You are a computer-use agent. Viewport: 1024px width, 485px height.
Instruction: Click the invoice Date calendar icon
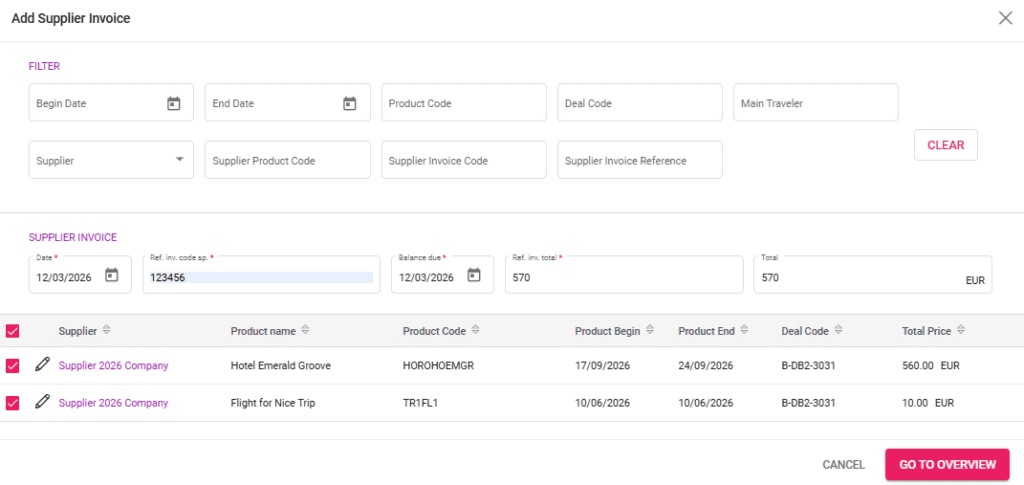112,276
